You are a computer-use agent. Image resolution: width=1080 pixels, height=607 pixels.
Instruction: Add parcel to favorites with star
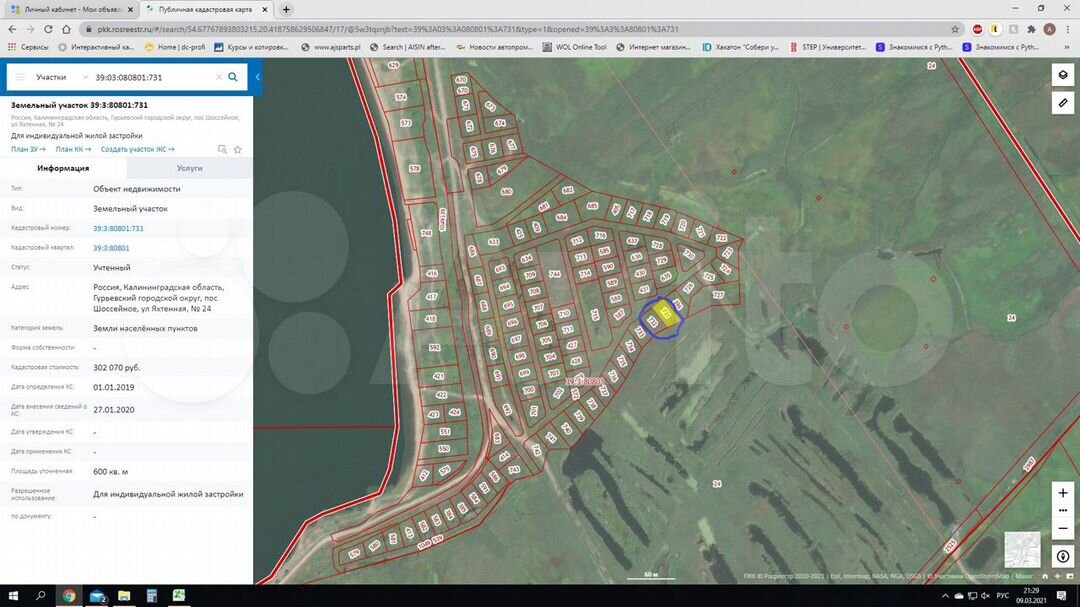238,150
